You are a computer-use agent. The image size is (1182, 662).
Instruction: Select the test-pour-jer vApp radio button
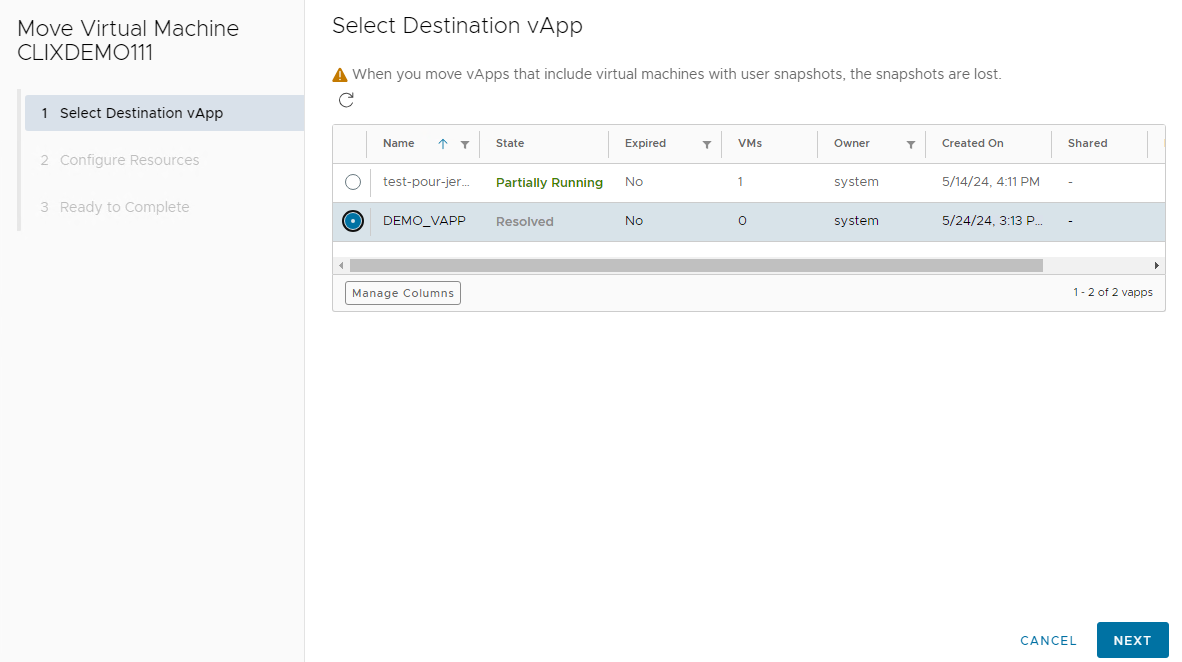[353, 182]
